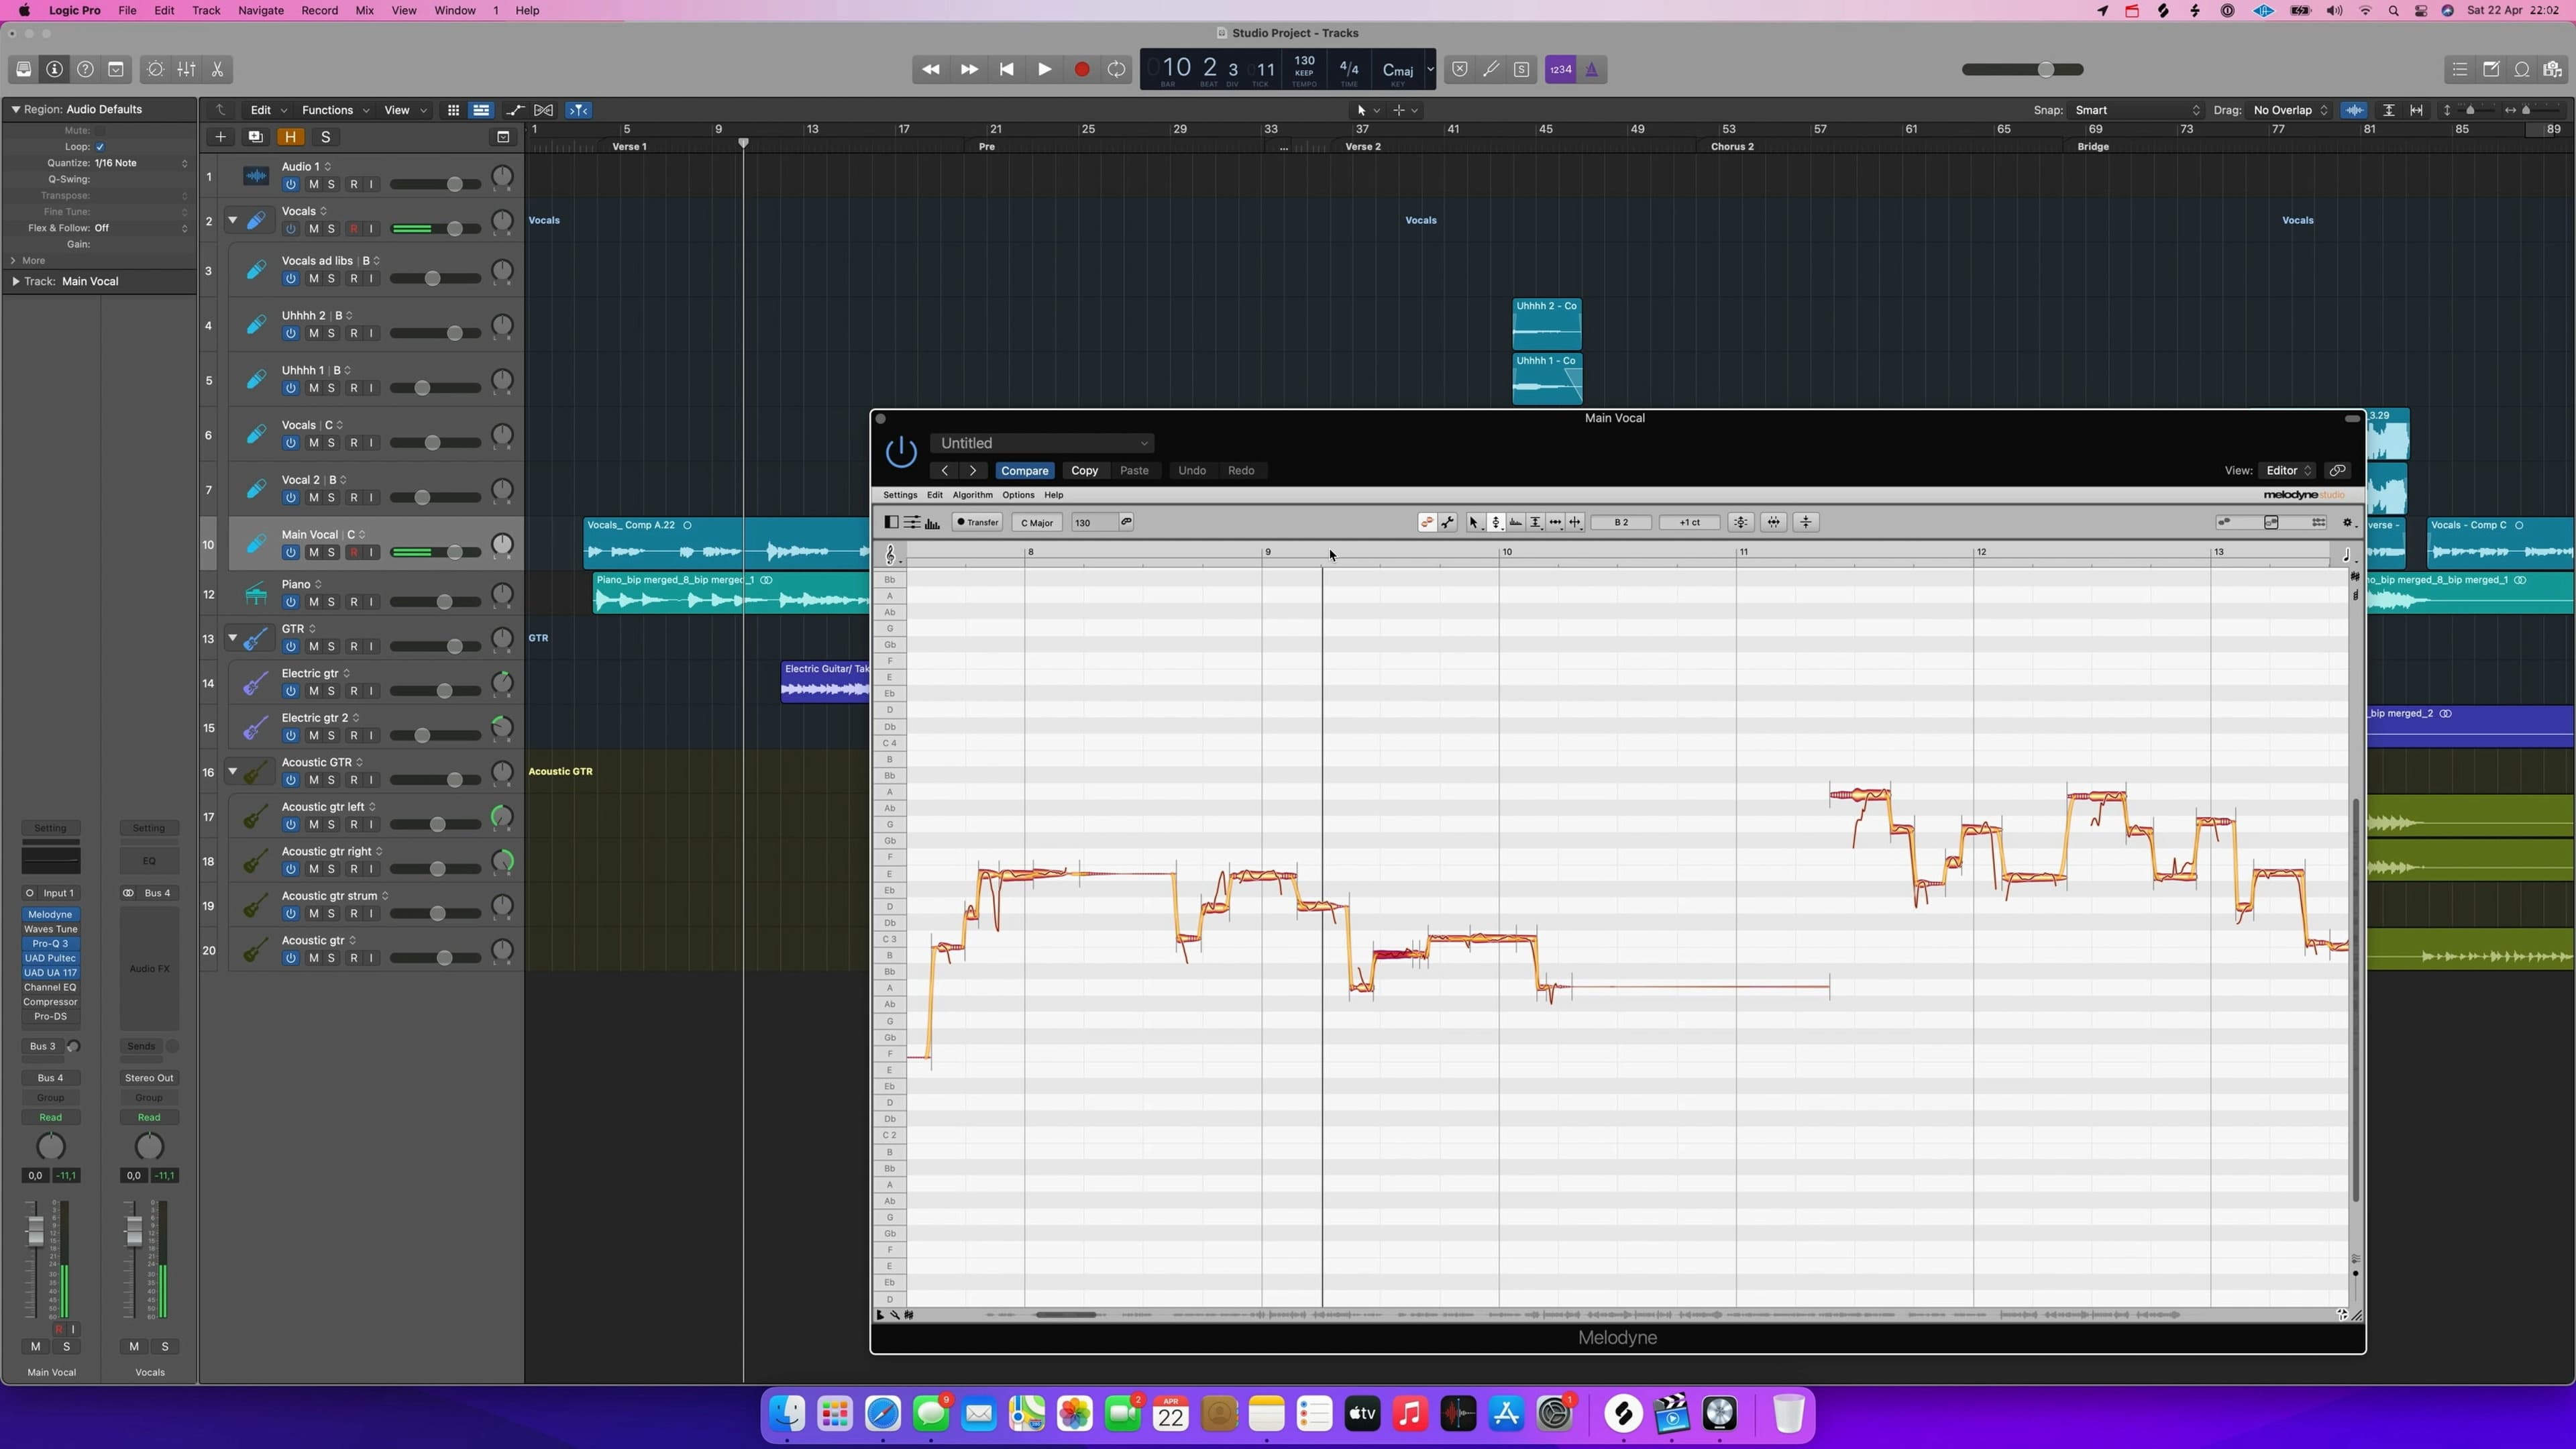Adjust the Main Vocal track volume slider

click(x=455, y=552)
